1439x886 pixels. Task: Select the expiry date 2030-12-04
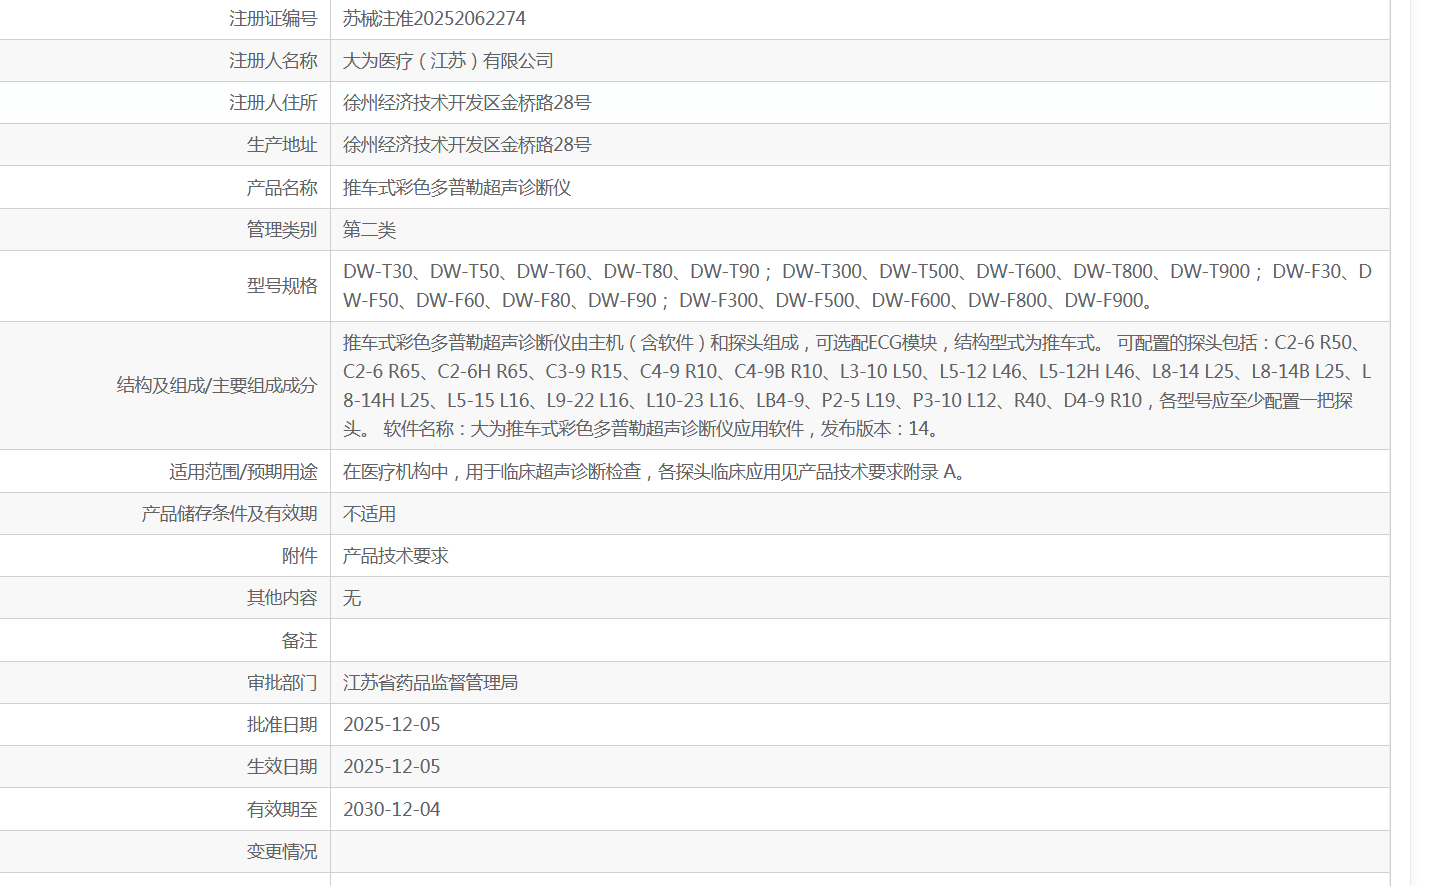coord(392,810)
